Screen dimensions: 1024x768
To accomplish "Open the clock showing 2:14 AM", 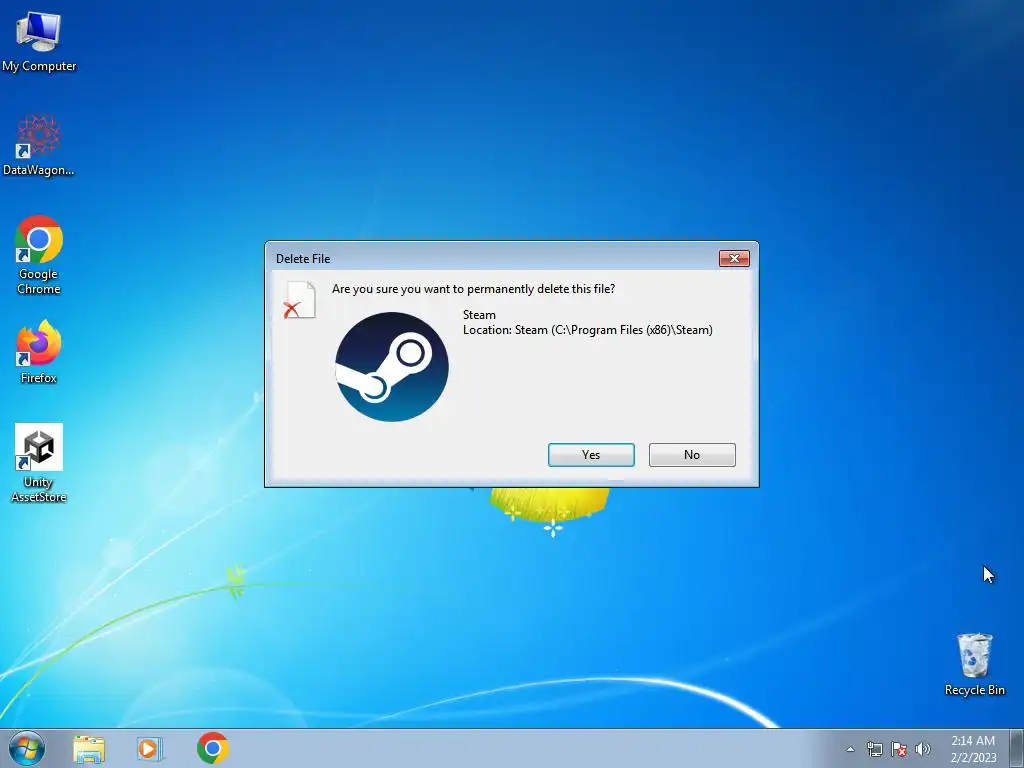I will click(972, 749).
